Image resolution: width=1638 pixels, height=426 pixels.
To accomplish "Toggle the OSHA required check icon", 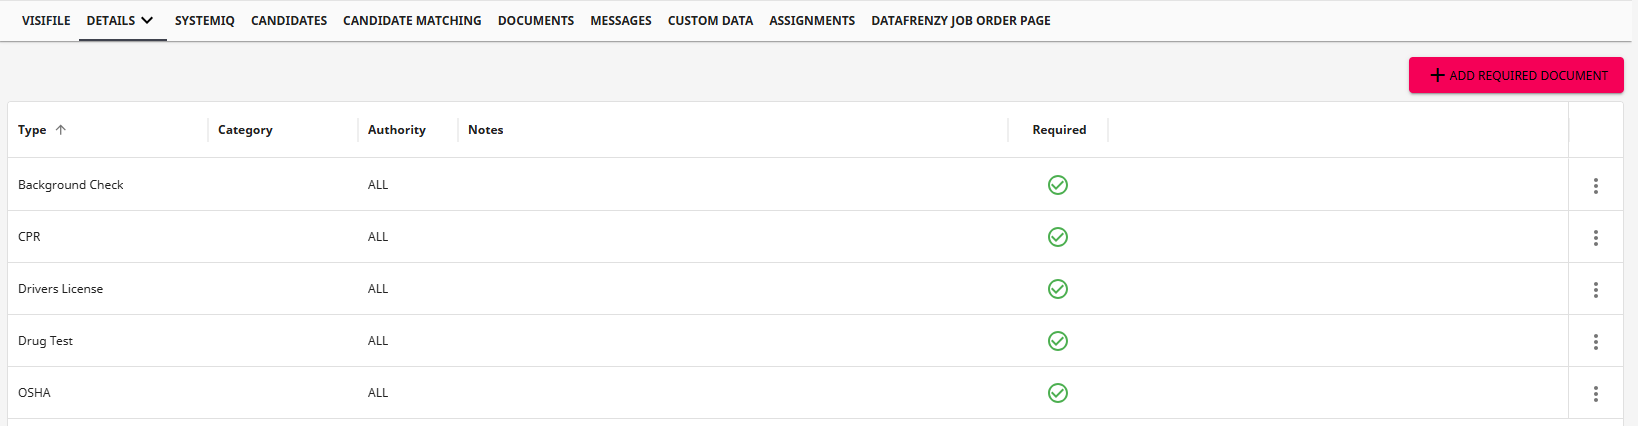I will [1057, 393].
